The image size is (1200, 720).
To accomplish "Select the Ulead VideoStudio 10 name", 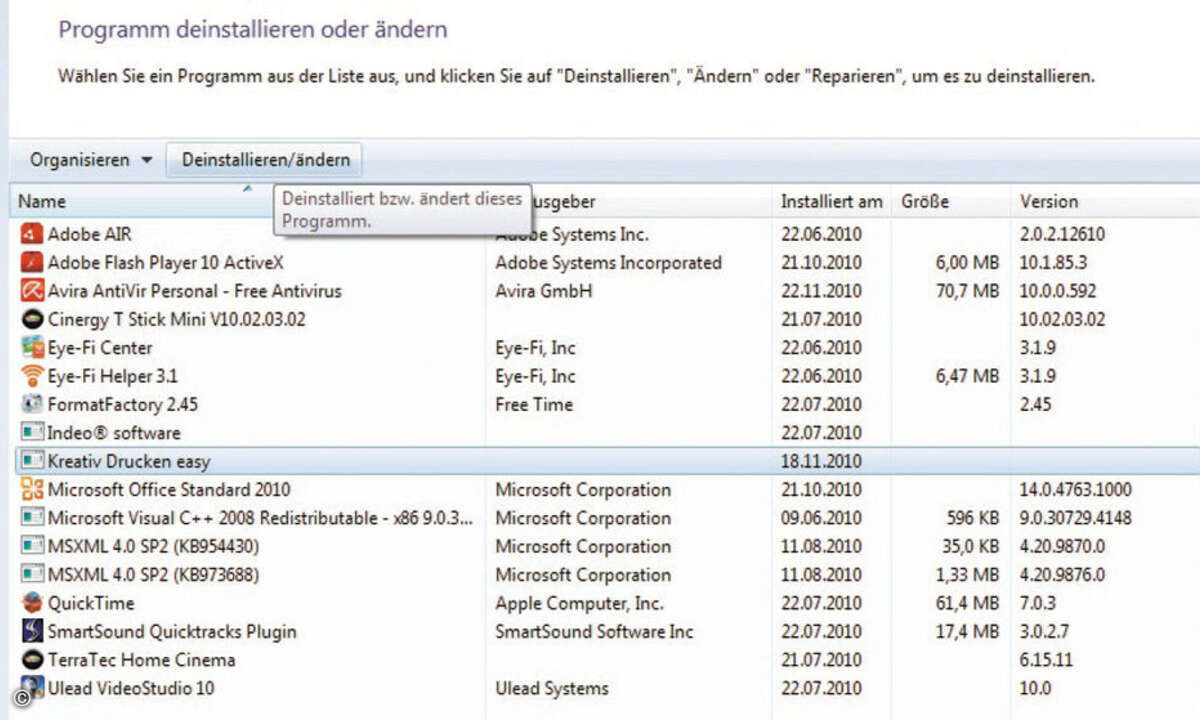I will point(131,688).
